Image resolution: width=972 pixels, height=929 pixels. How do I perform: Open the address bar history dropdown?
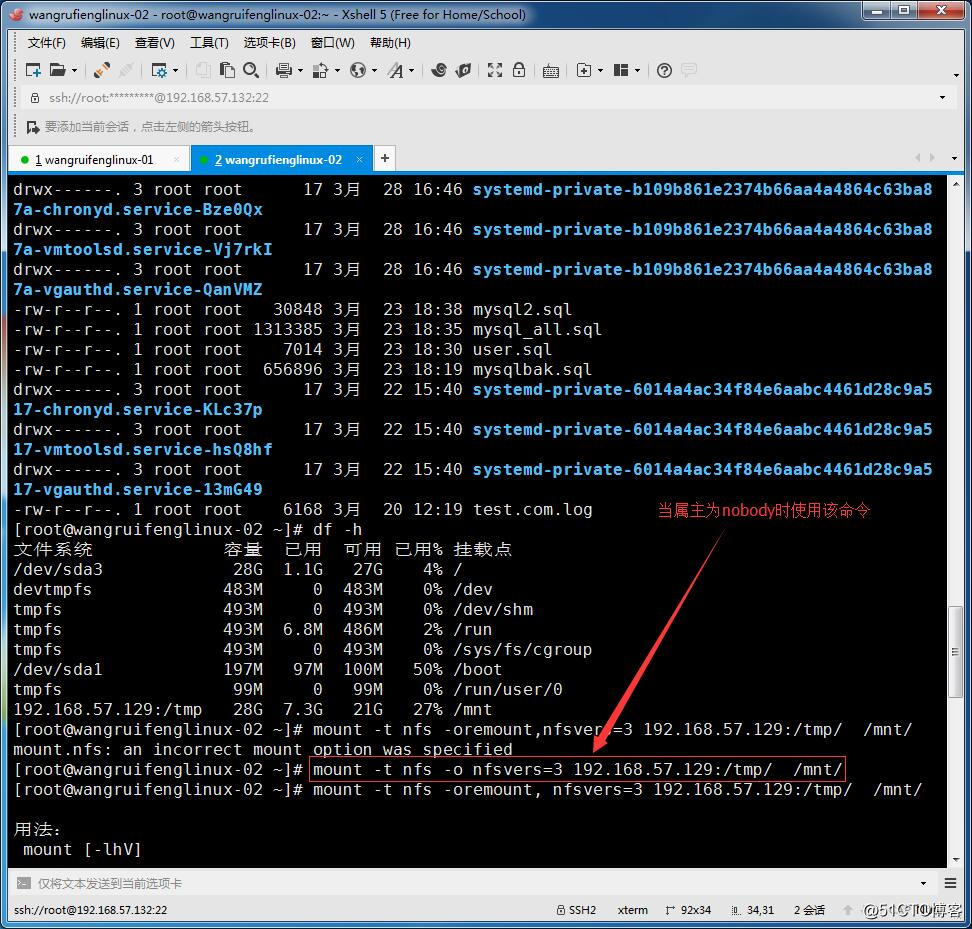[942, 98]
